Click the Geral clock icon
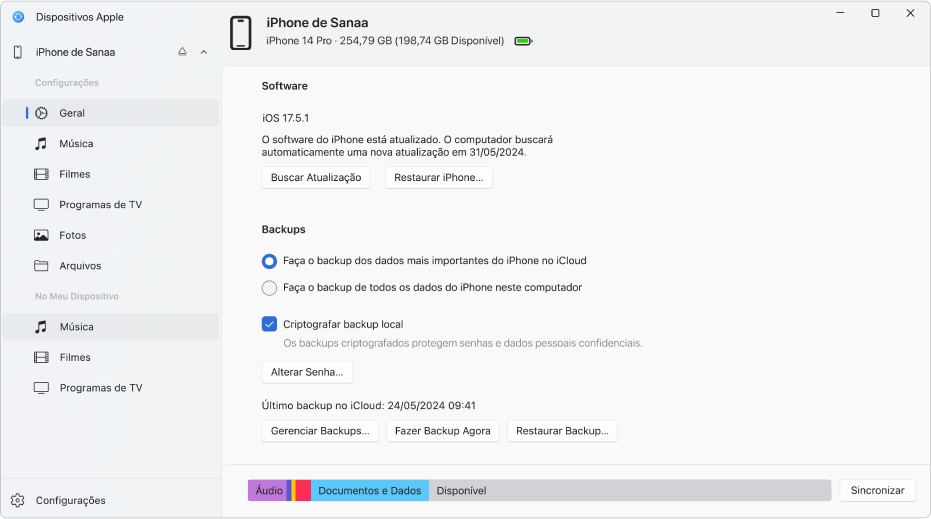The image size is (931, 519). 41,113
